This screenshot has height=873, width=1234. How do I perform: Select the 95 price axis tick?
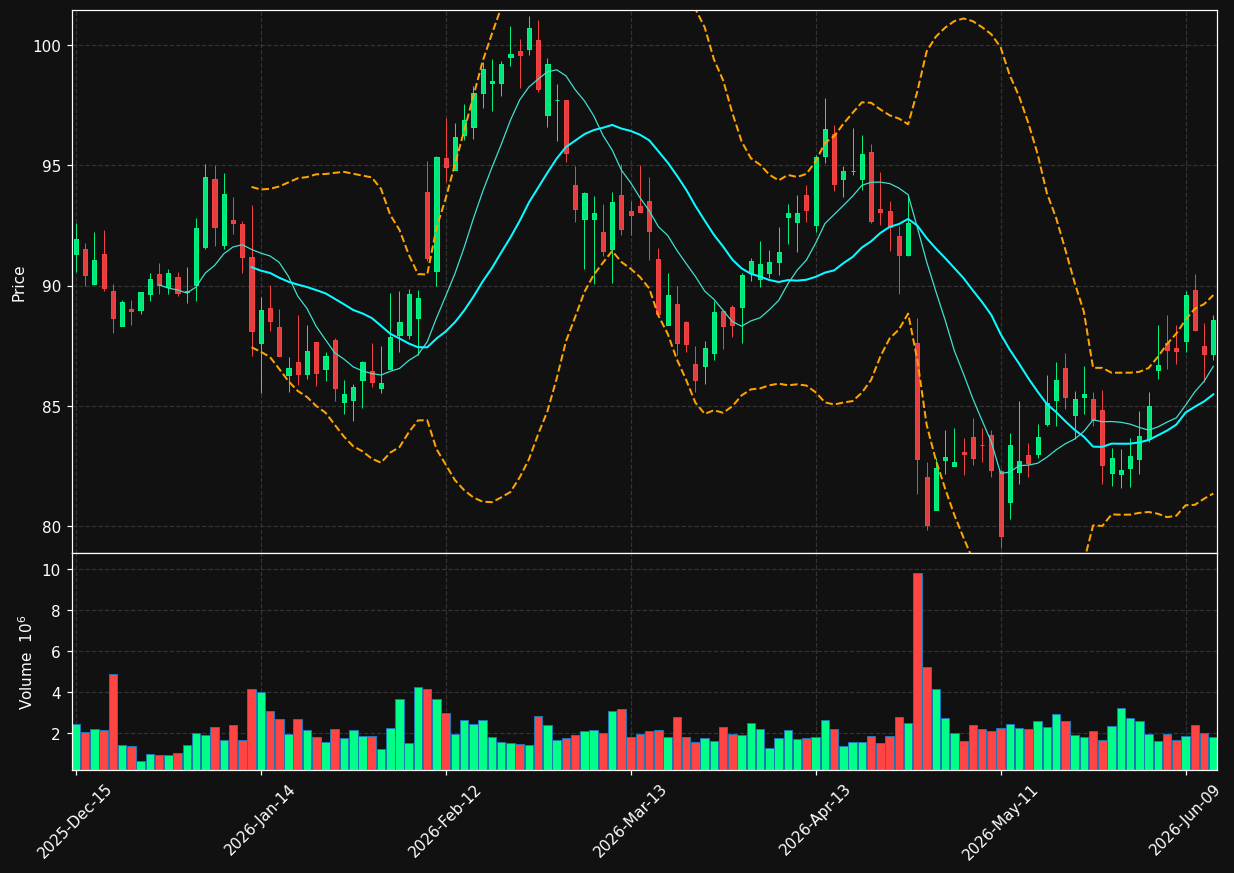[x=51, y=166]
